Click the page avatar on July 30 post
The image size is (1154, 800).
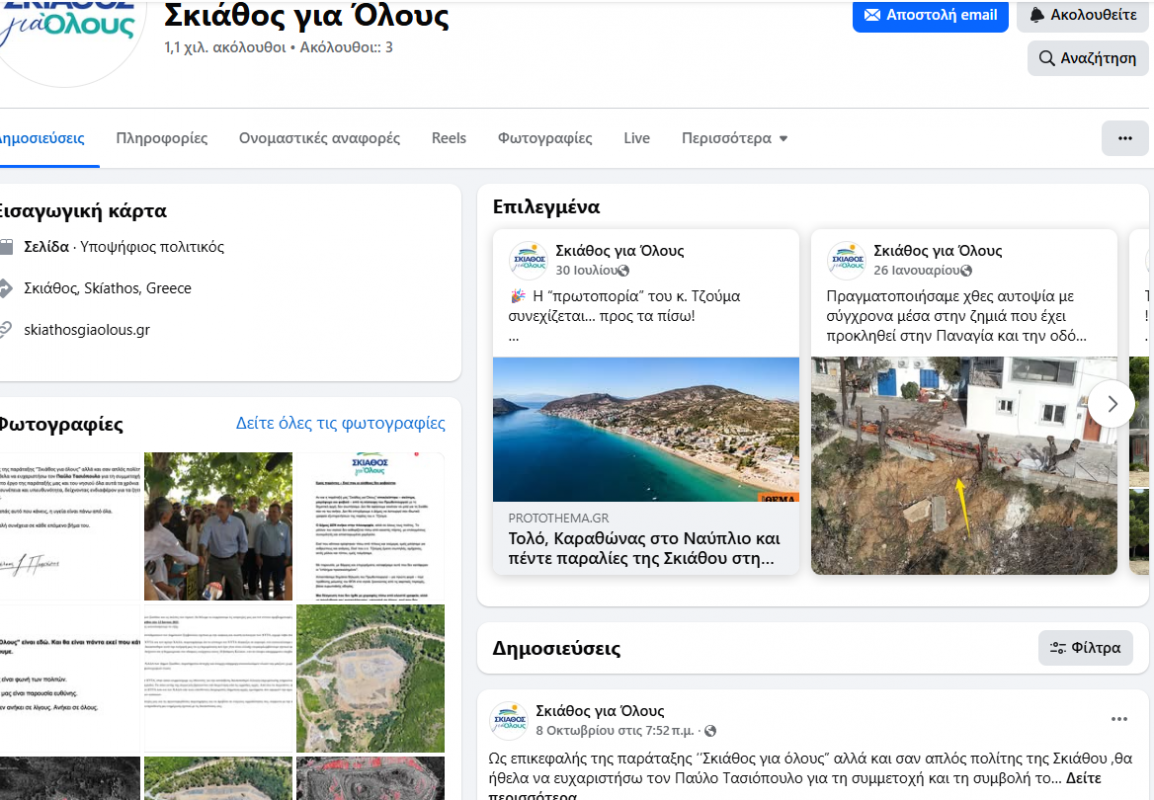click(528, 260)
